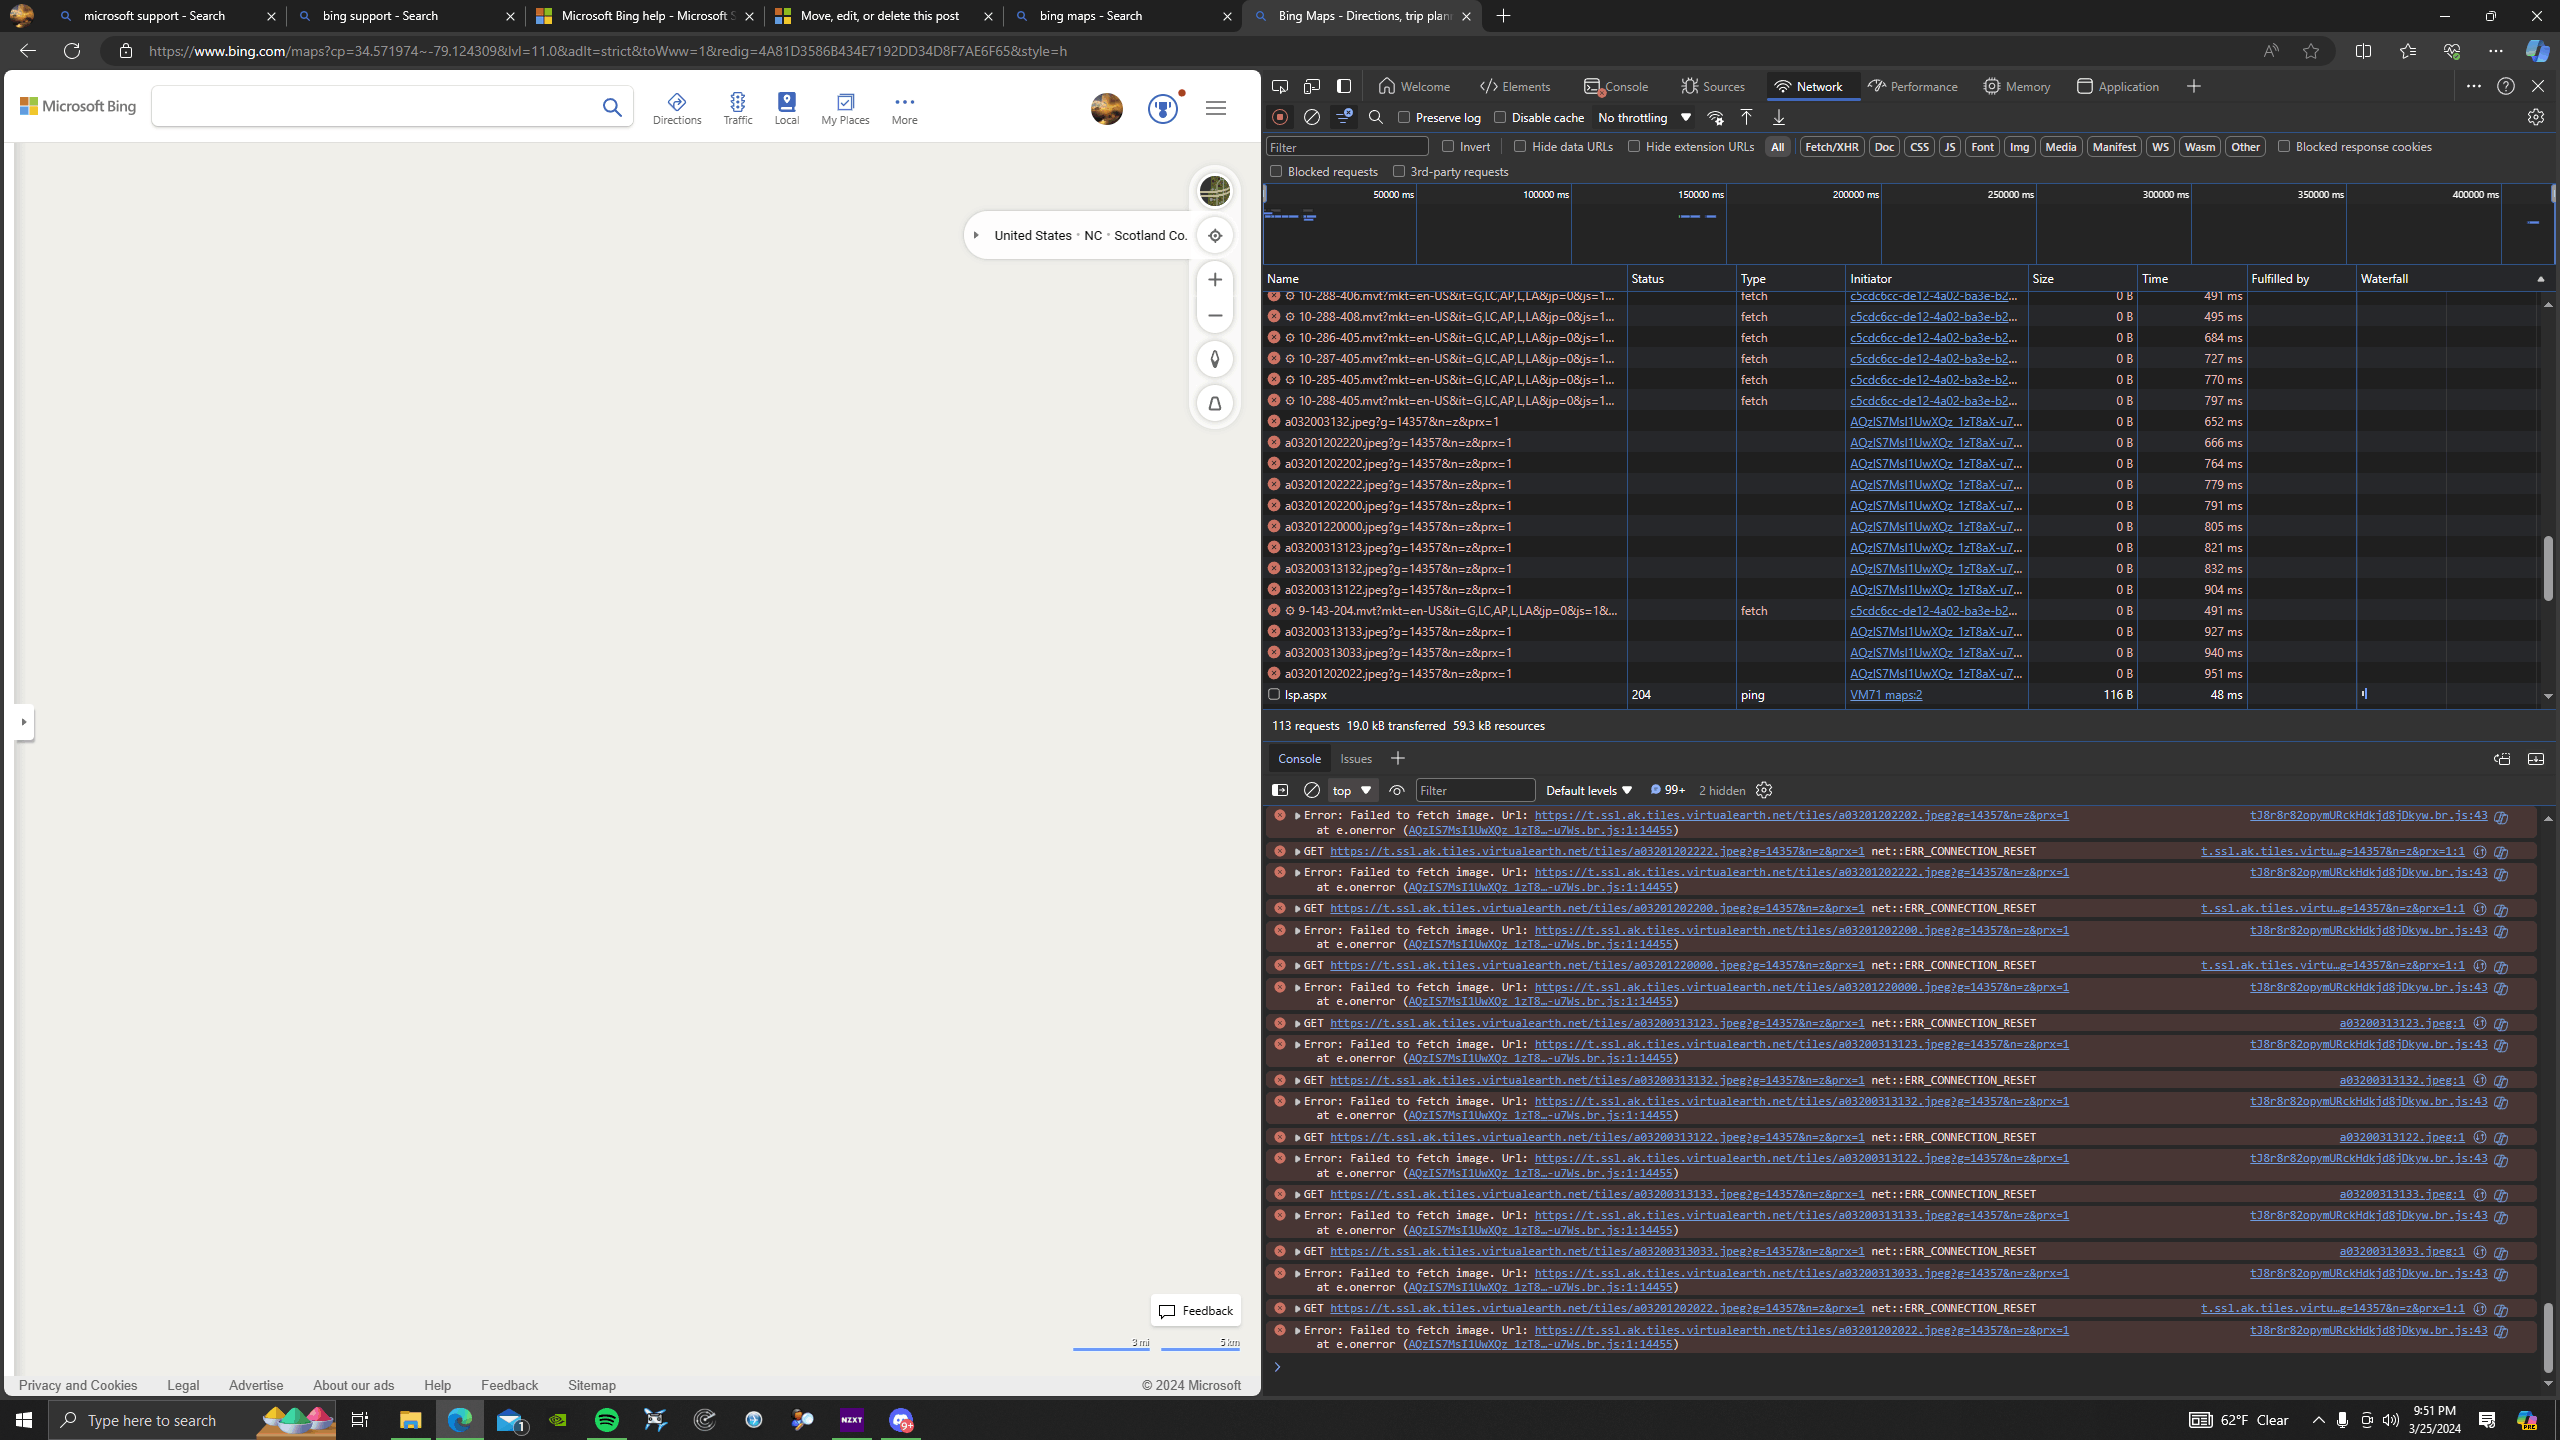The width and height of the screenshot is (2560, 1440).
Task: Show the Traffic layer
Action: tap(737, 108)
